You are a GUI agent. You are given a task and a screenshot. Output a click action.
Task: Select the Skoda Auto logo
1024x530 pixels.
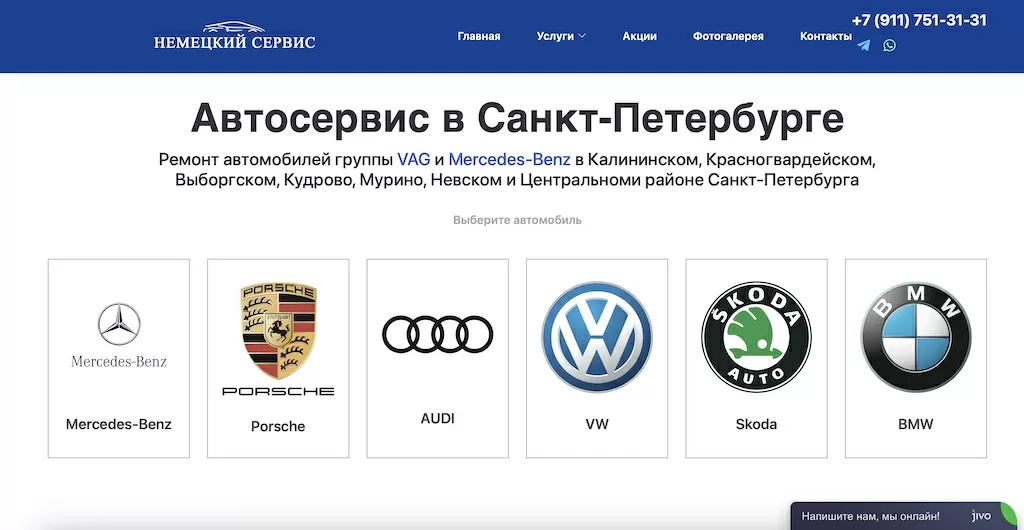[756, 336]
